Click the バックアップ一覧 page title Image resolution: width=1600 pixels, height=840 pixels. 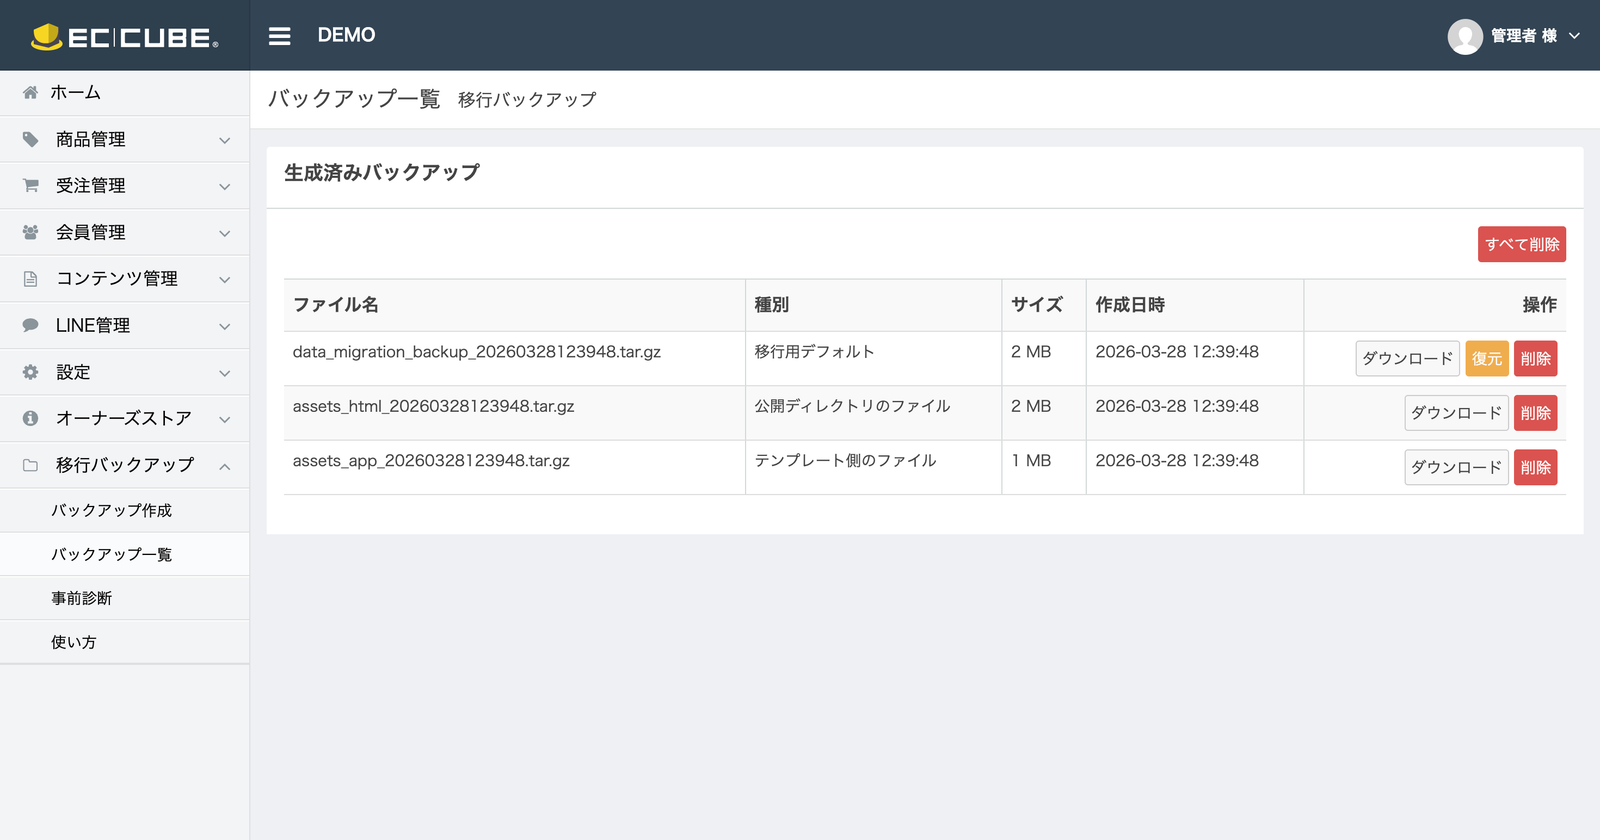354,99
